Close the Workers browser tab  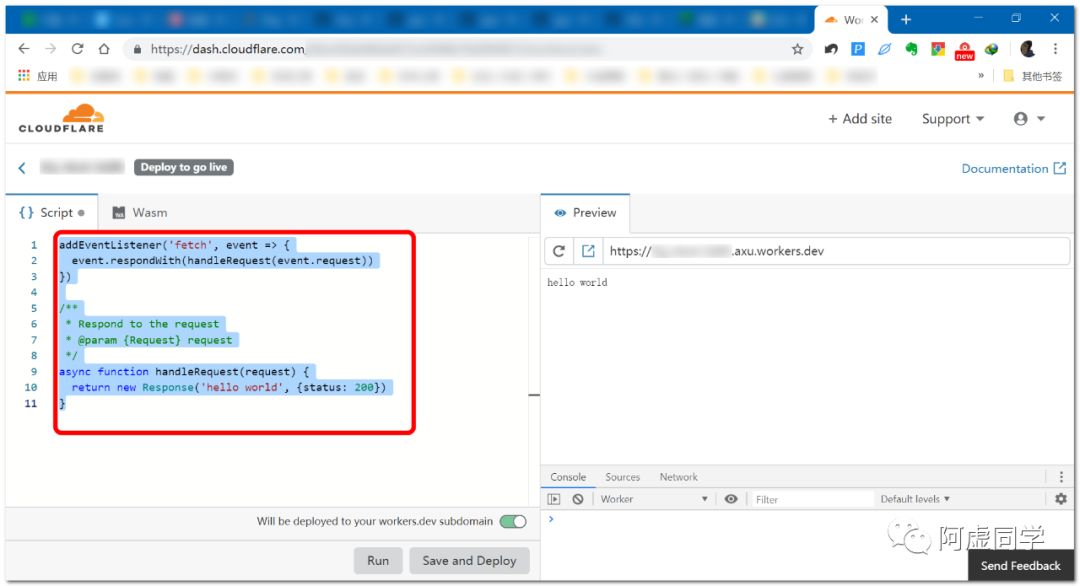(x=874, y=19)
